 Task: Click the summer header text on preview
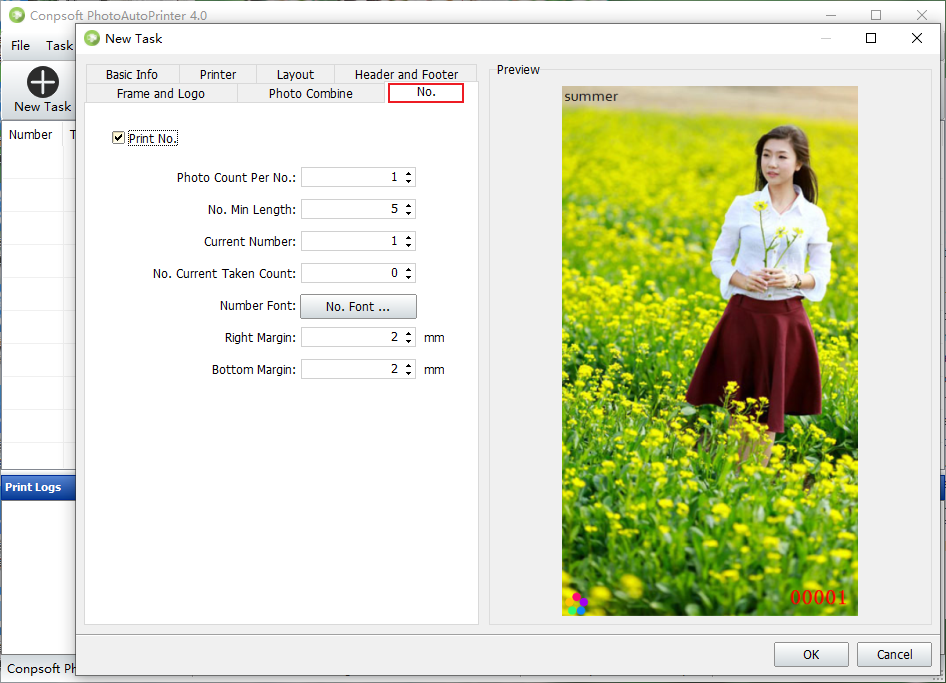pyautogui.click(x=591, y=97)
